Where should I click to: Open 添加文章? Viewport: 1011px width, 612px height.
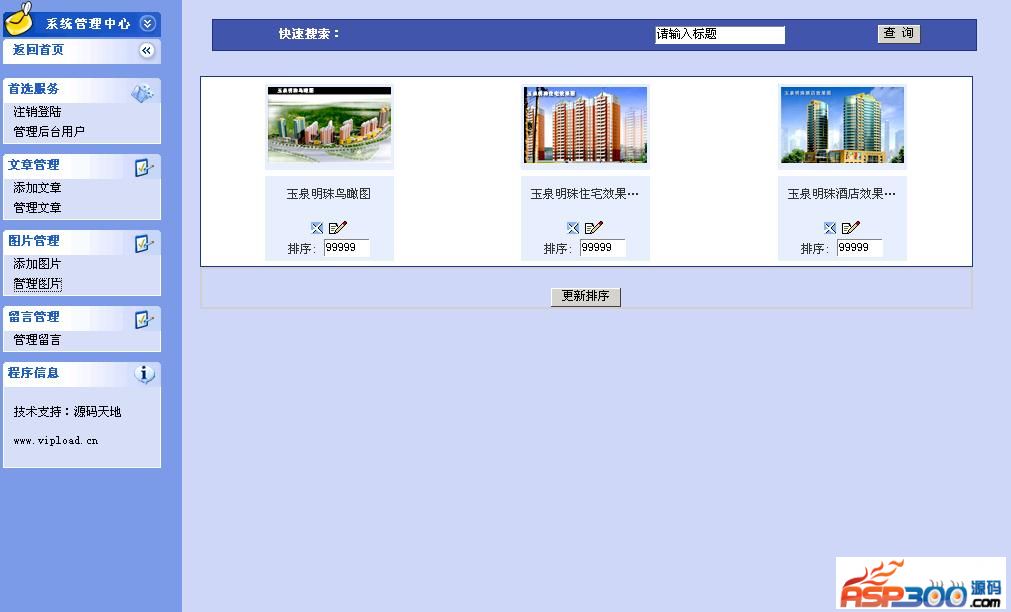coord(37,188)
